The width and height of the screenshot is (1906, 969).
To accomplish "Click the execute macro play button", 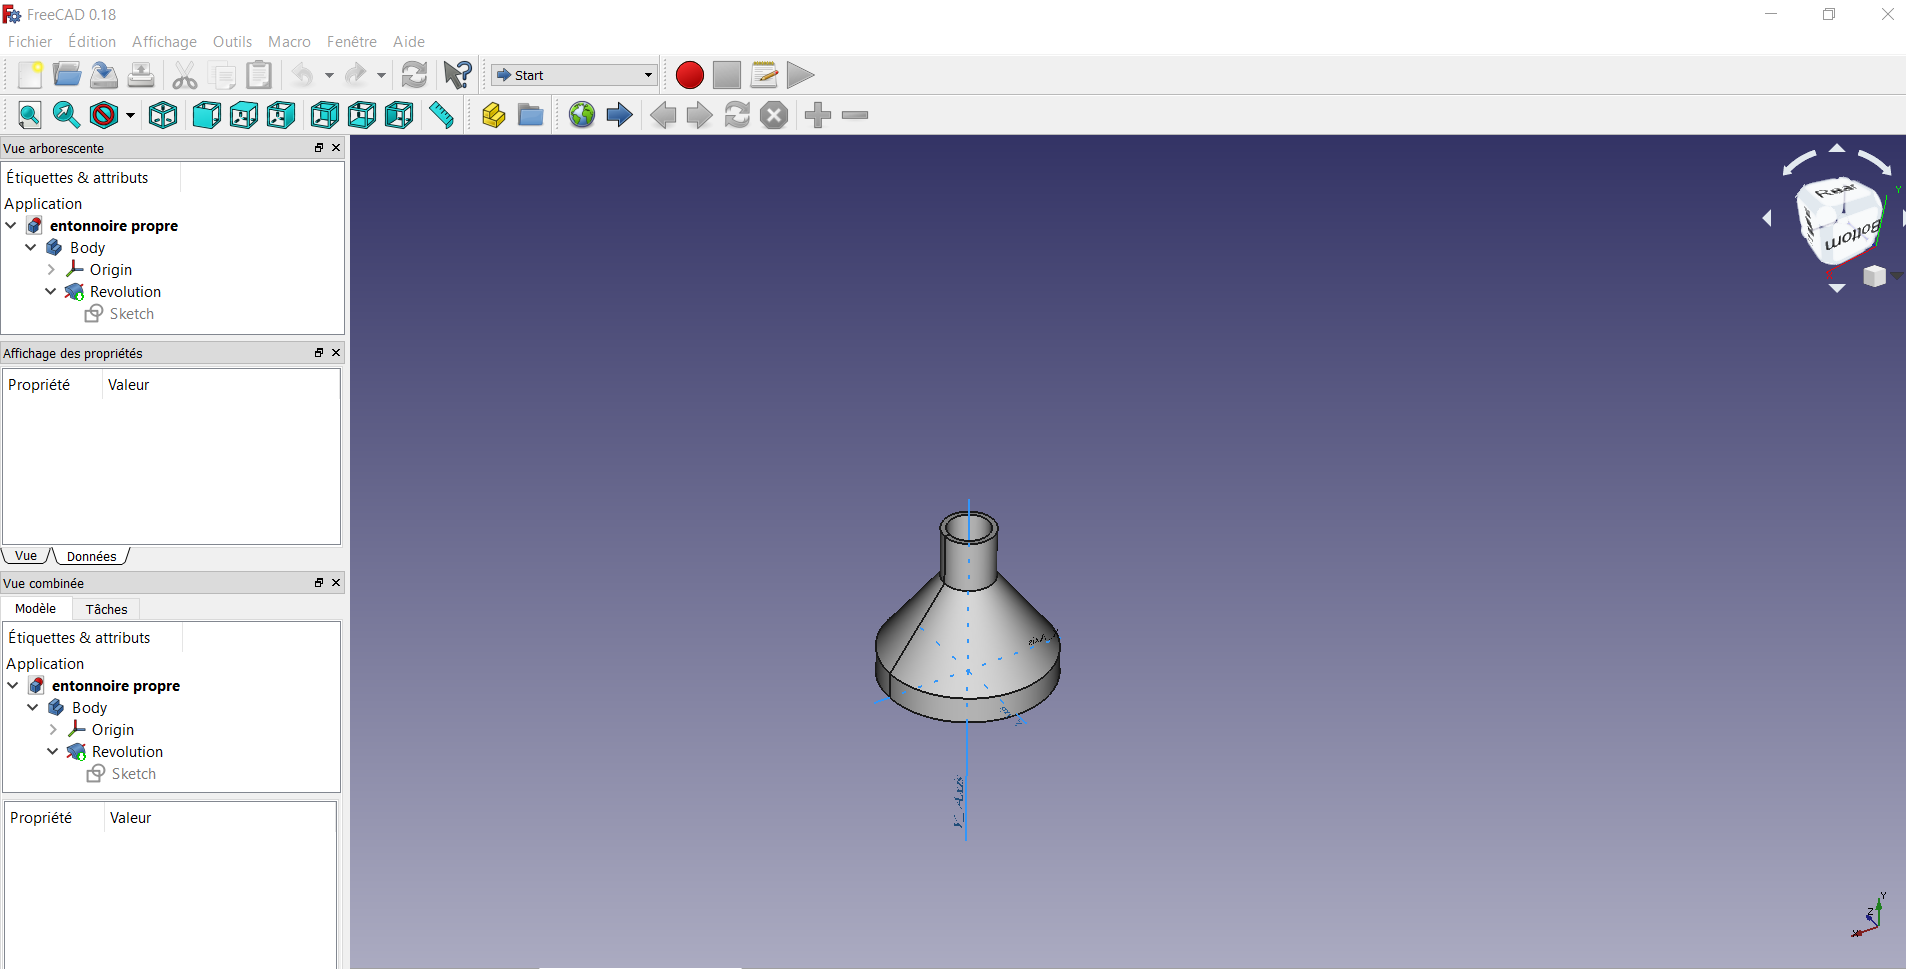I will click(x=800, y=75).
